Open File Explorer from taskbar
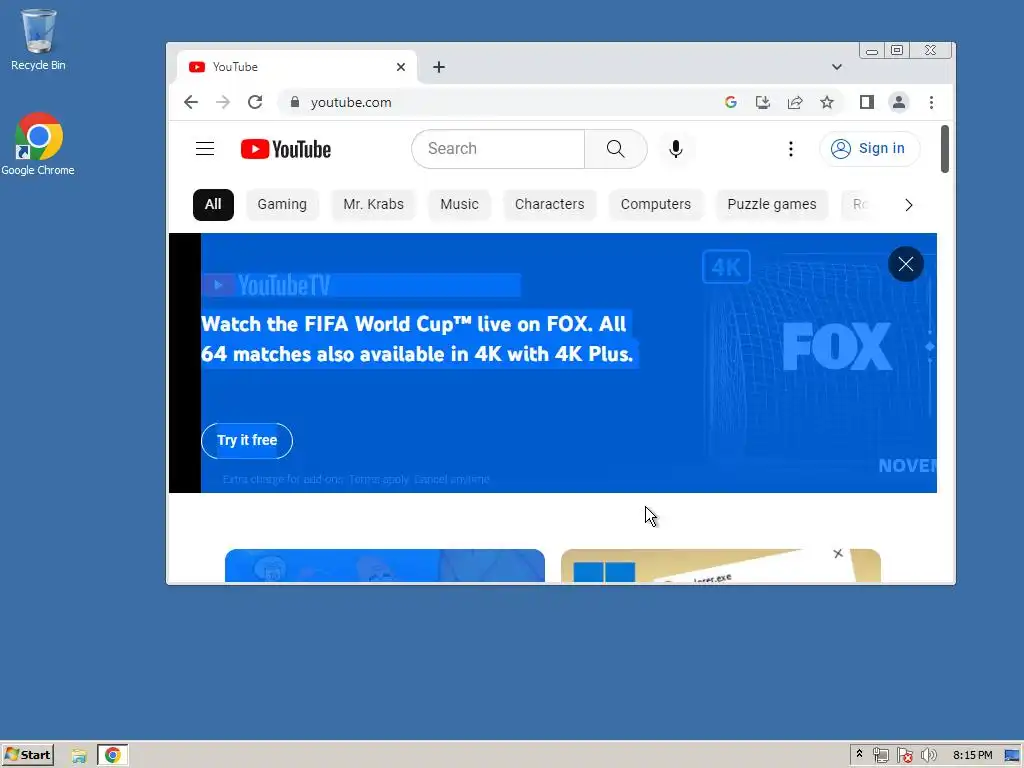The image size is (1024, 768). click(x=79, y=756)
